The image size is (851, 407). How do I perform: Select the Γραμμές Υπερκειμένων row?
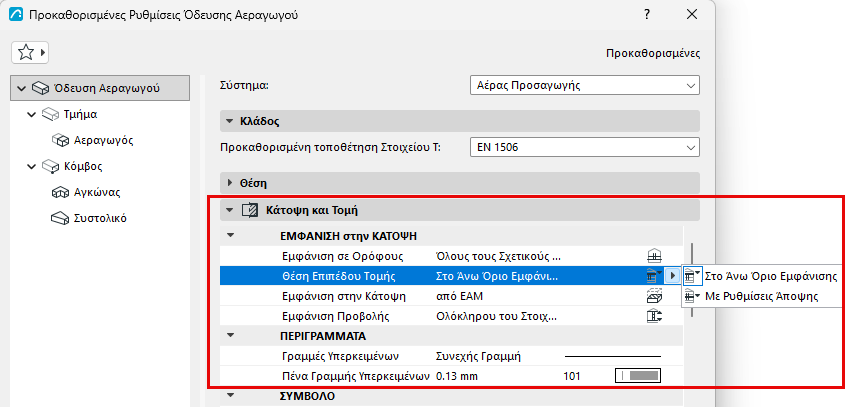pos(452,356)
